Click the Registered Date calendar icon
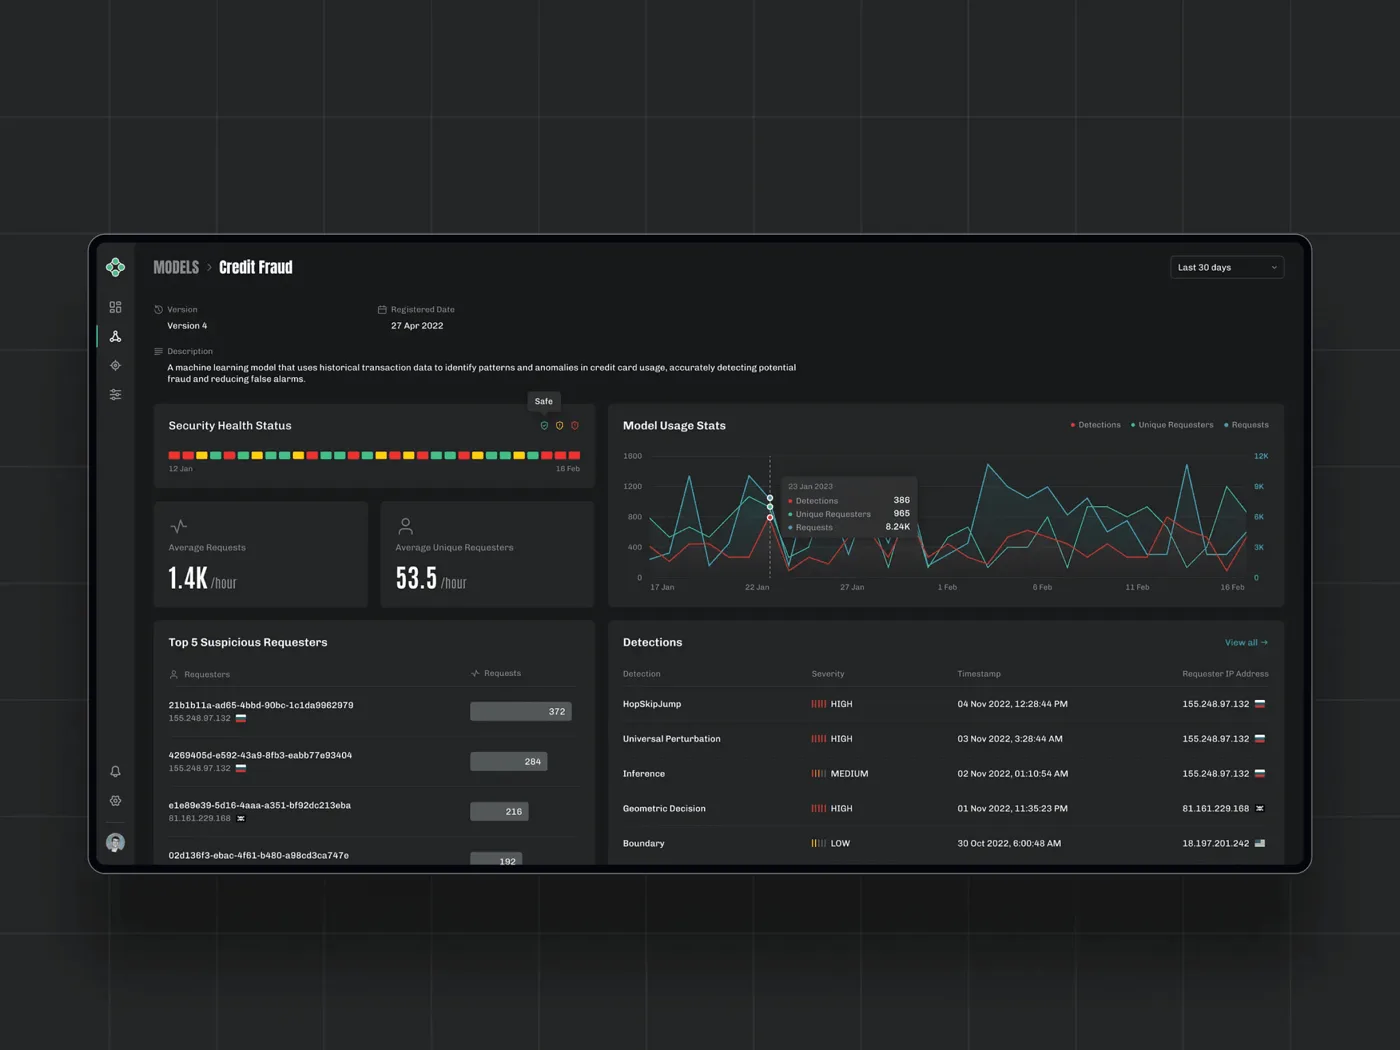 [382, 309]
